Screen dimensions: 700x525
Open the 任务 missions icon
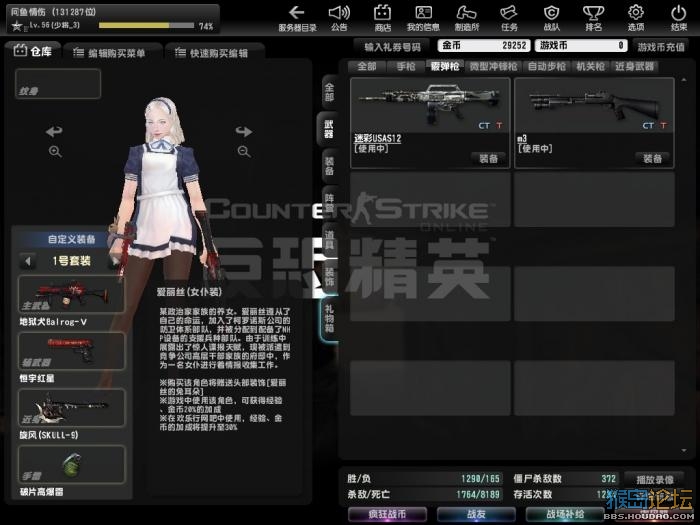[x=509, y=18]
